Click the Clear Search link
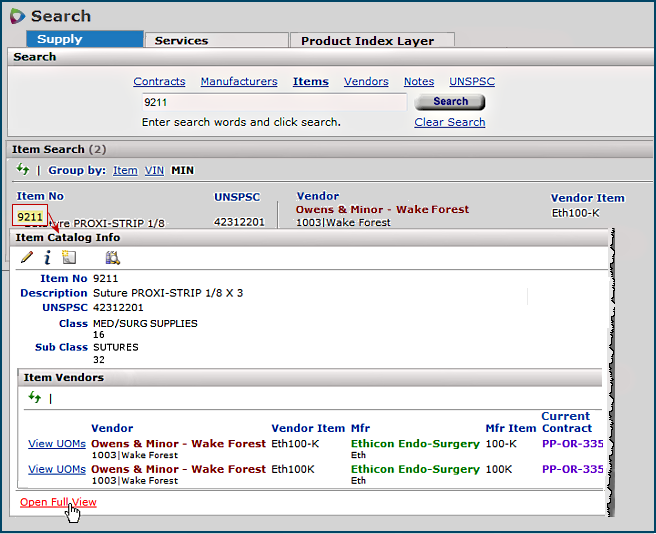 (449, 122)
